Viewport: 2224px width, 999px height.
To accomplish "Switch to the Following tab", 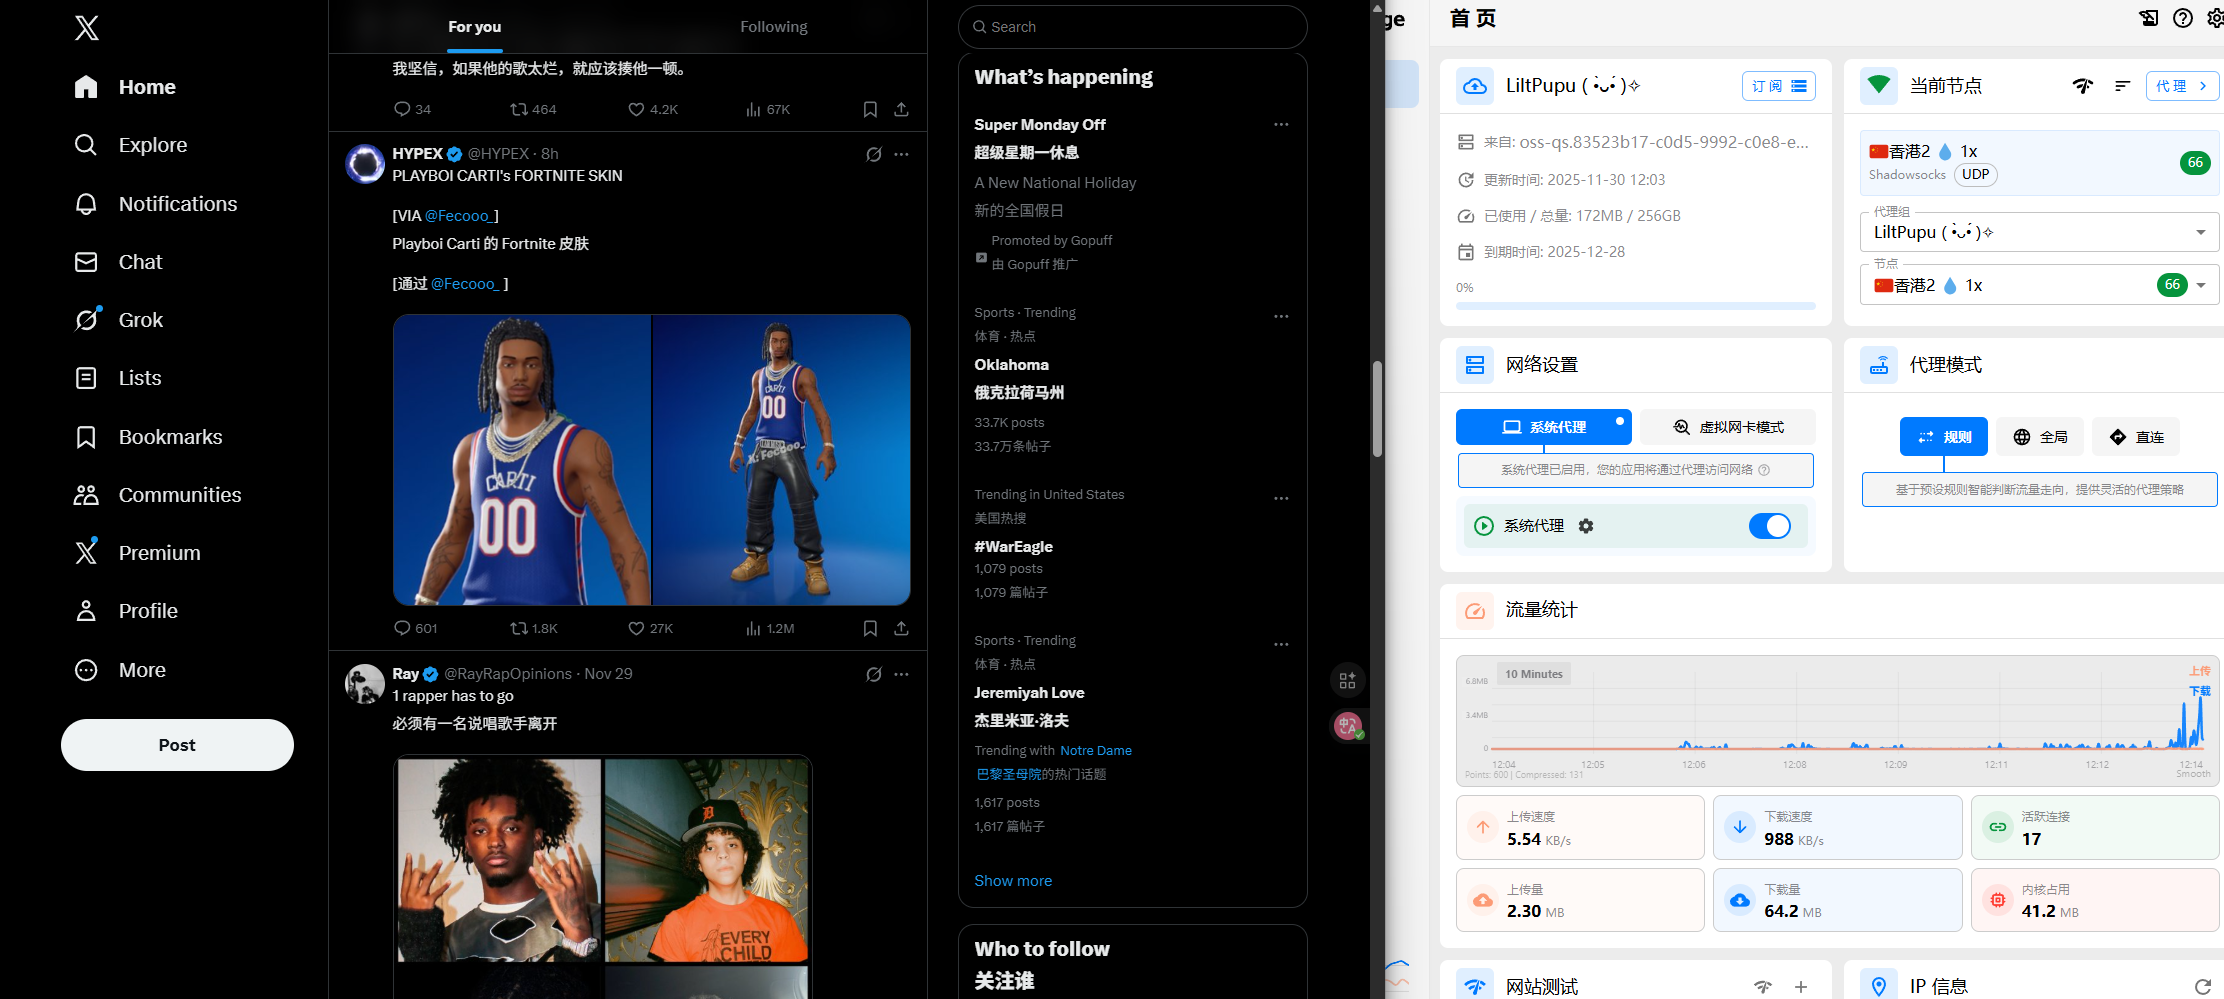I will pos(773,27).
